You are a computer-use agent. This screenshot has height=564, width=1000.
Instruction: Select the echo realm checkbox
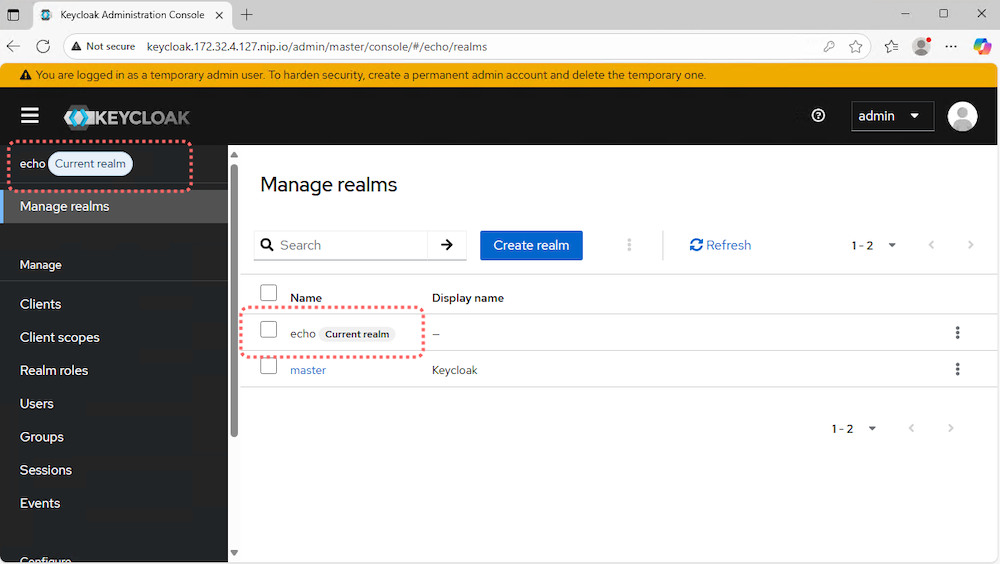click(268, 330)
